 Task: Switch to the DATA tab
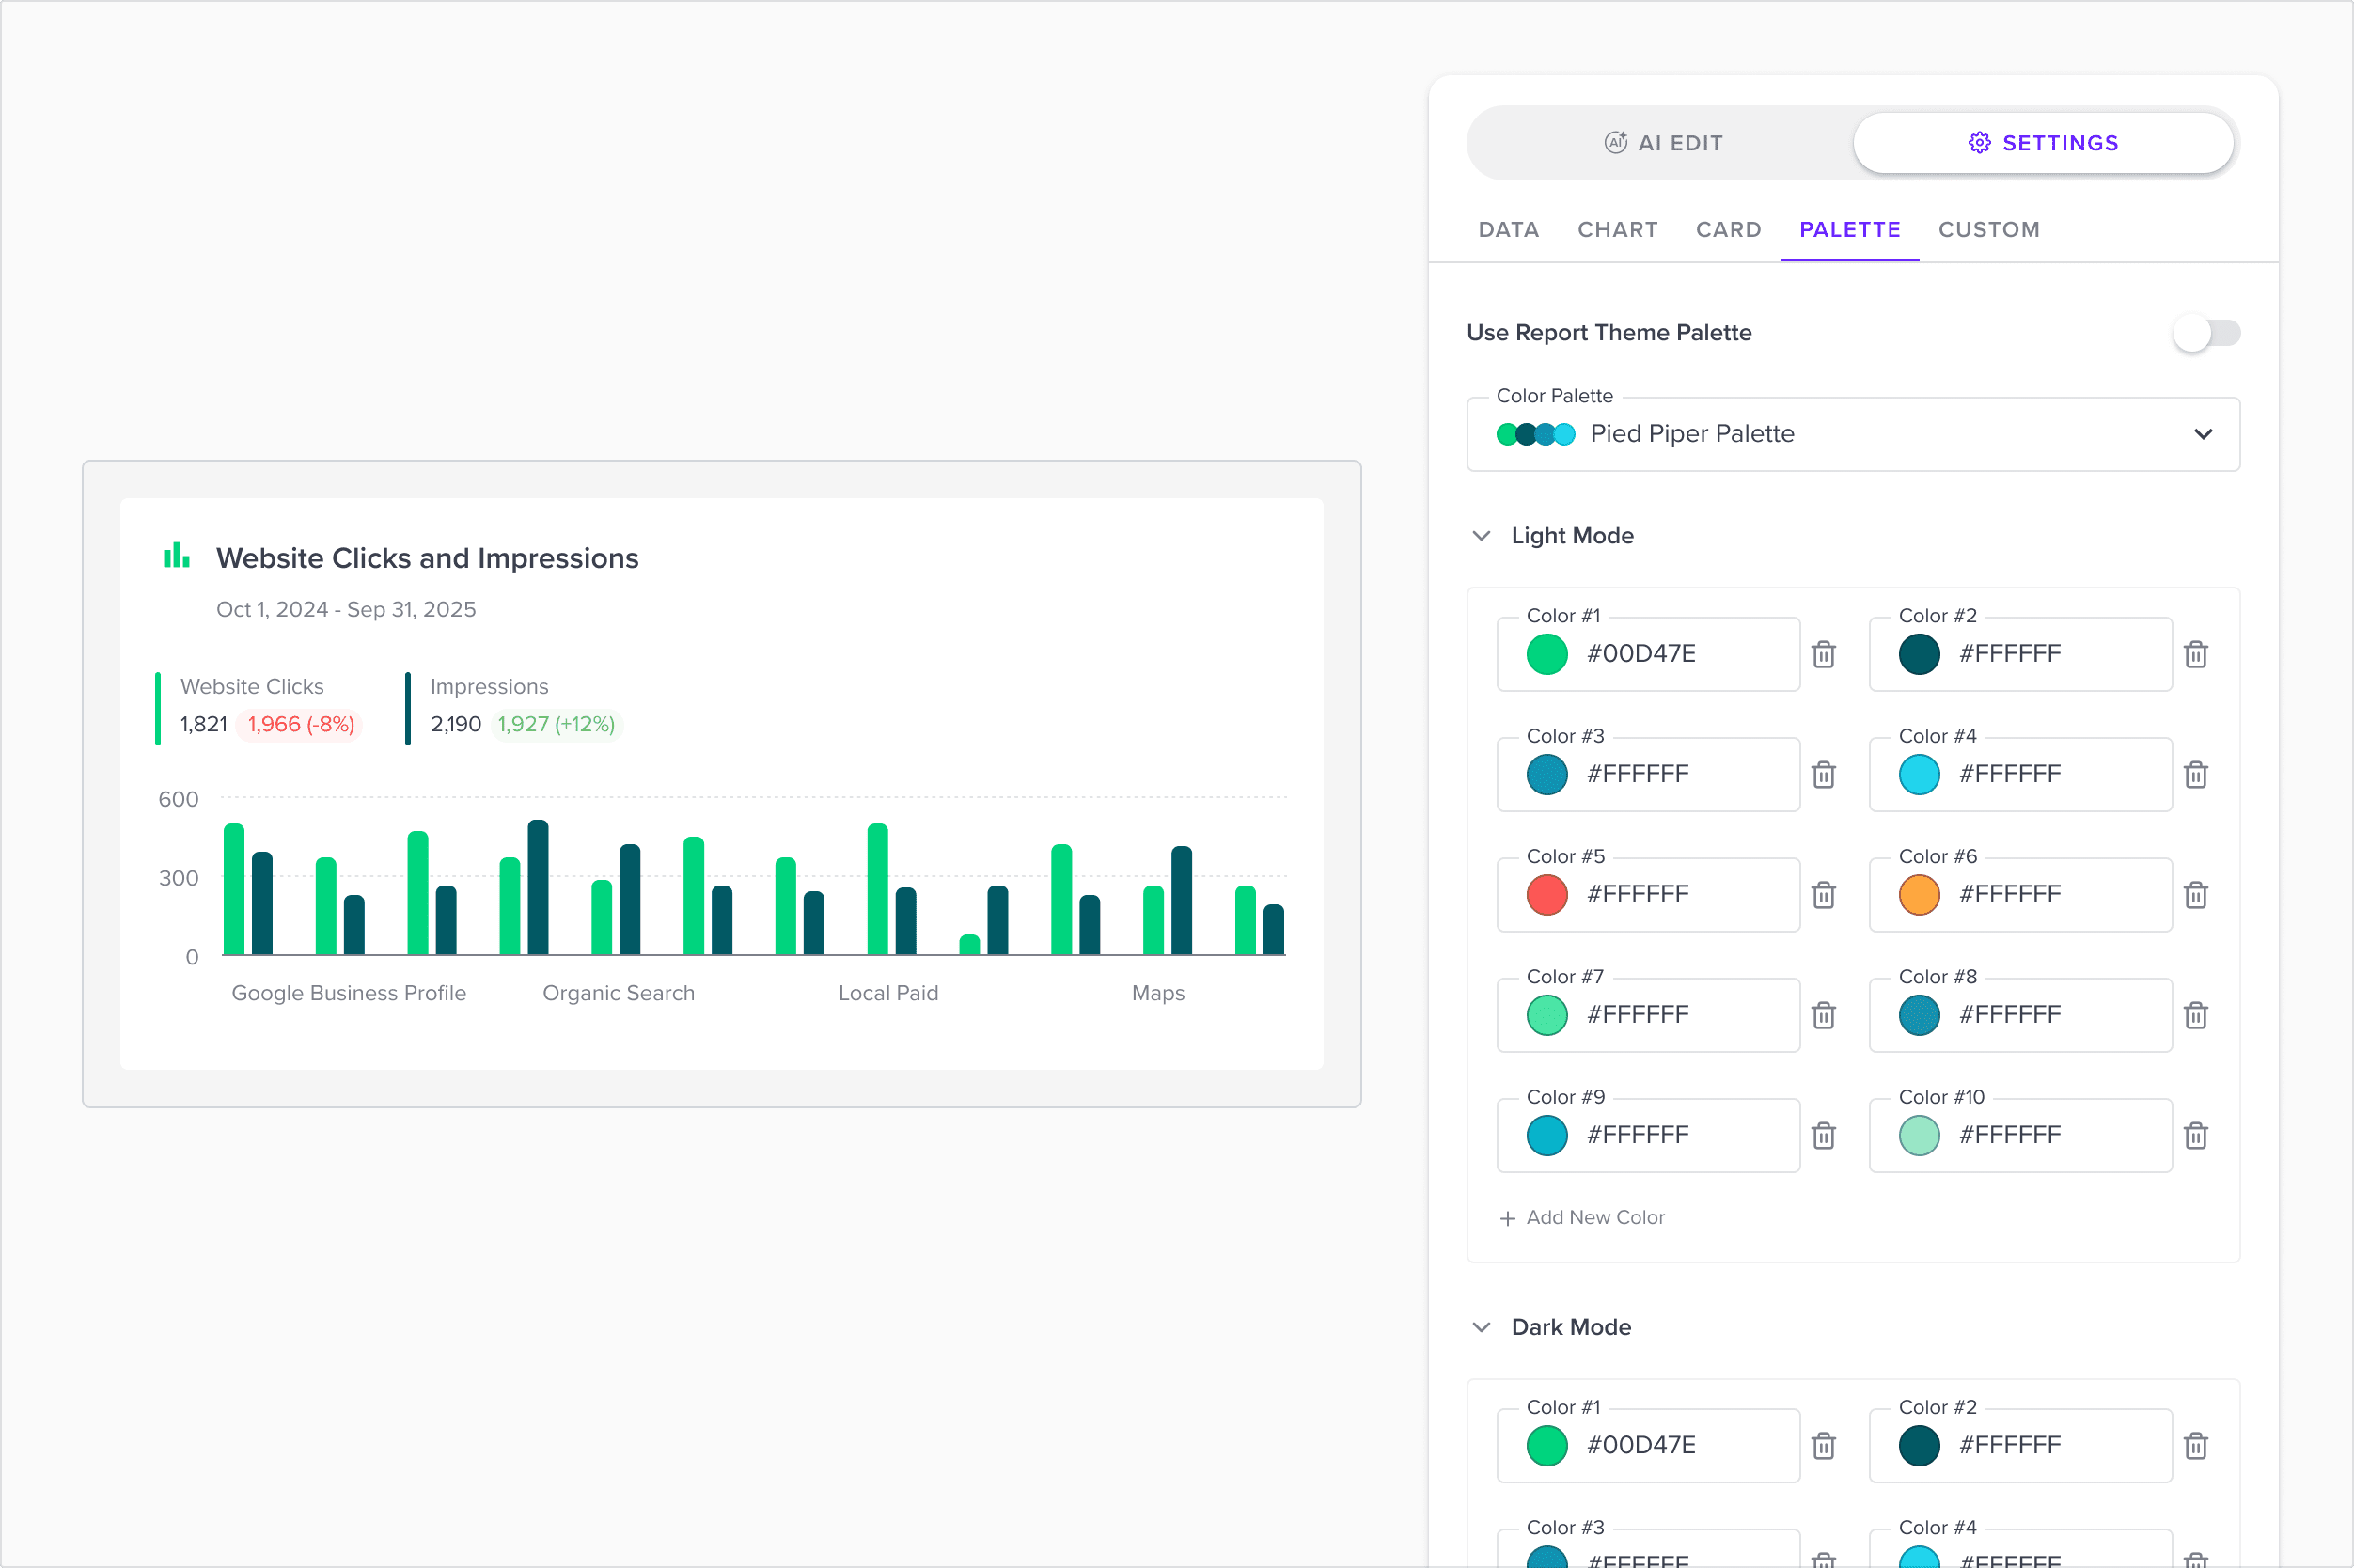pyautogui.click(x=1508, y=230)
